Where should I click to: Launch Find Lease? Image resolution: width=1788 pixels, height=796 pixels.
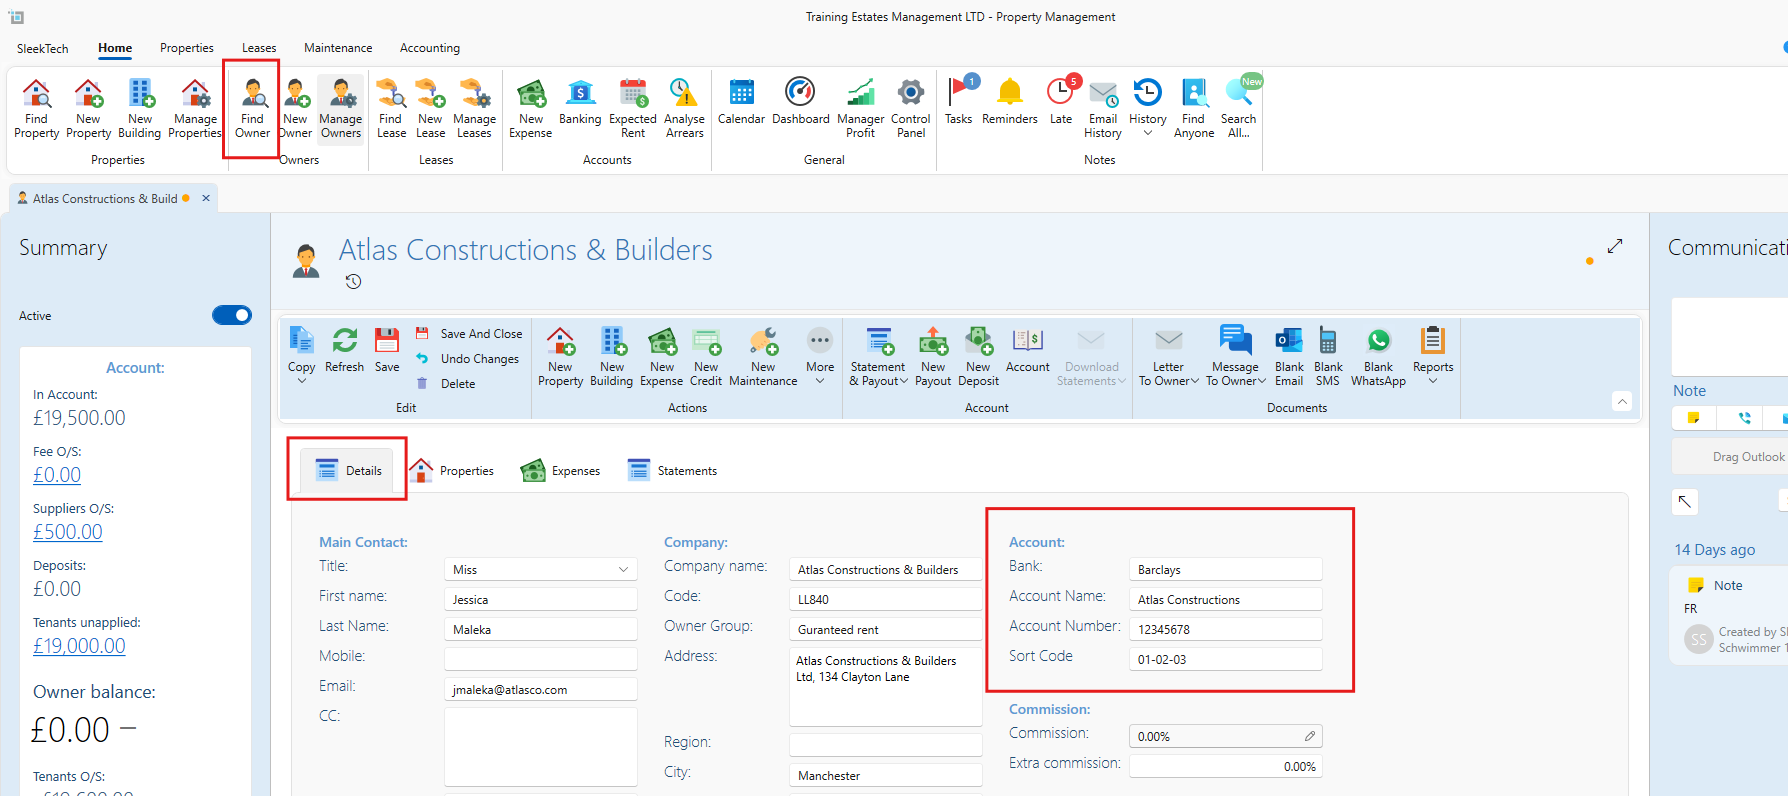391,108
